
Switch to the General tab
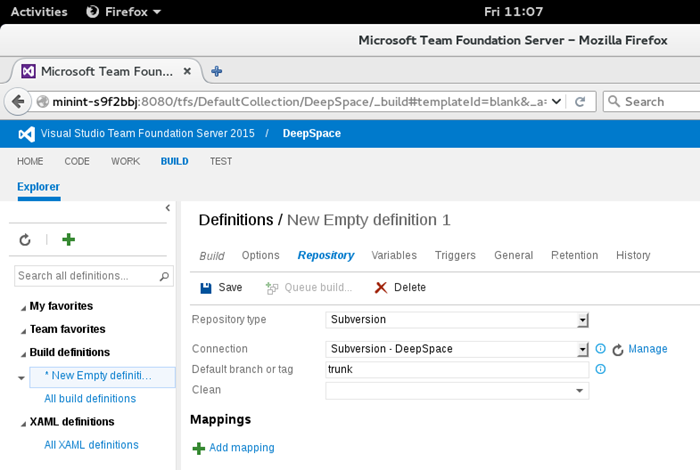(x=513, y=255)
